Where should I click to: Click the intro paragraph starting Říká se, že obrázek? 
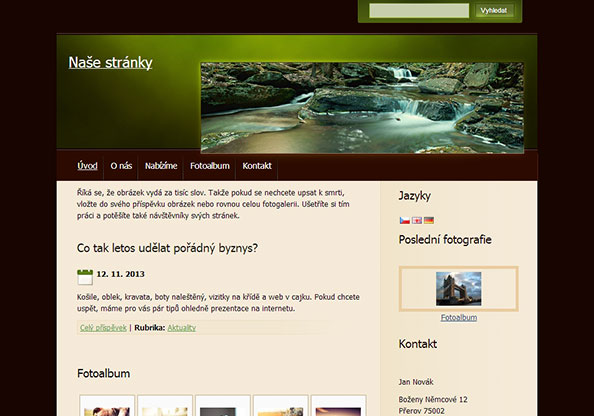[213, 204]
